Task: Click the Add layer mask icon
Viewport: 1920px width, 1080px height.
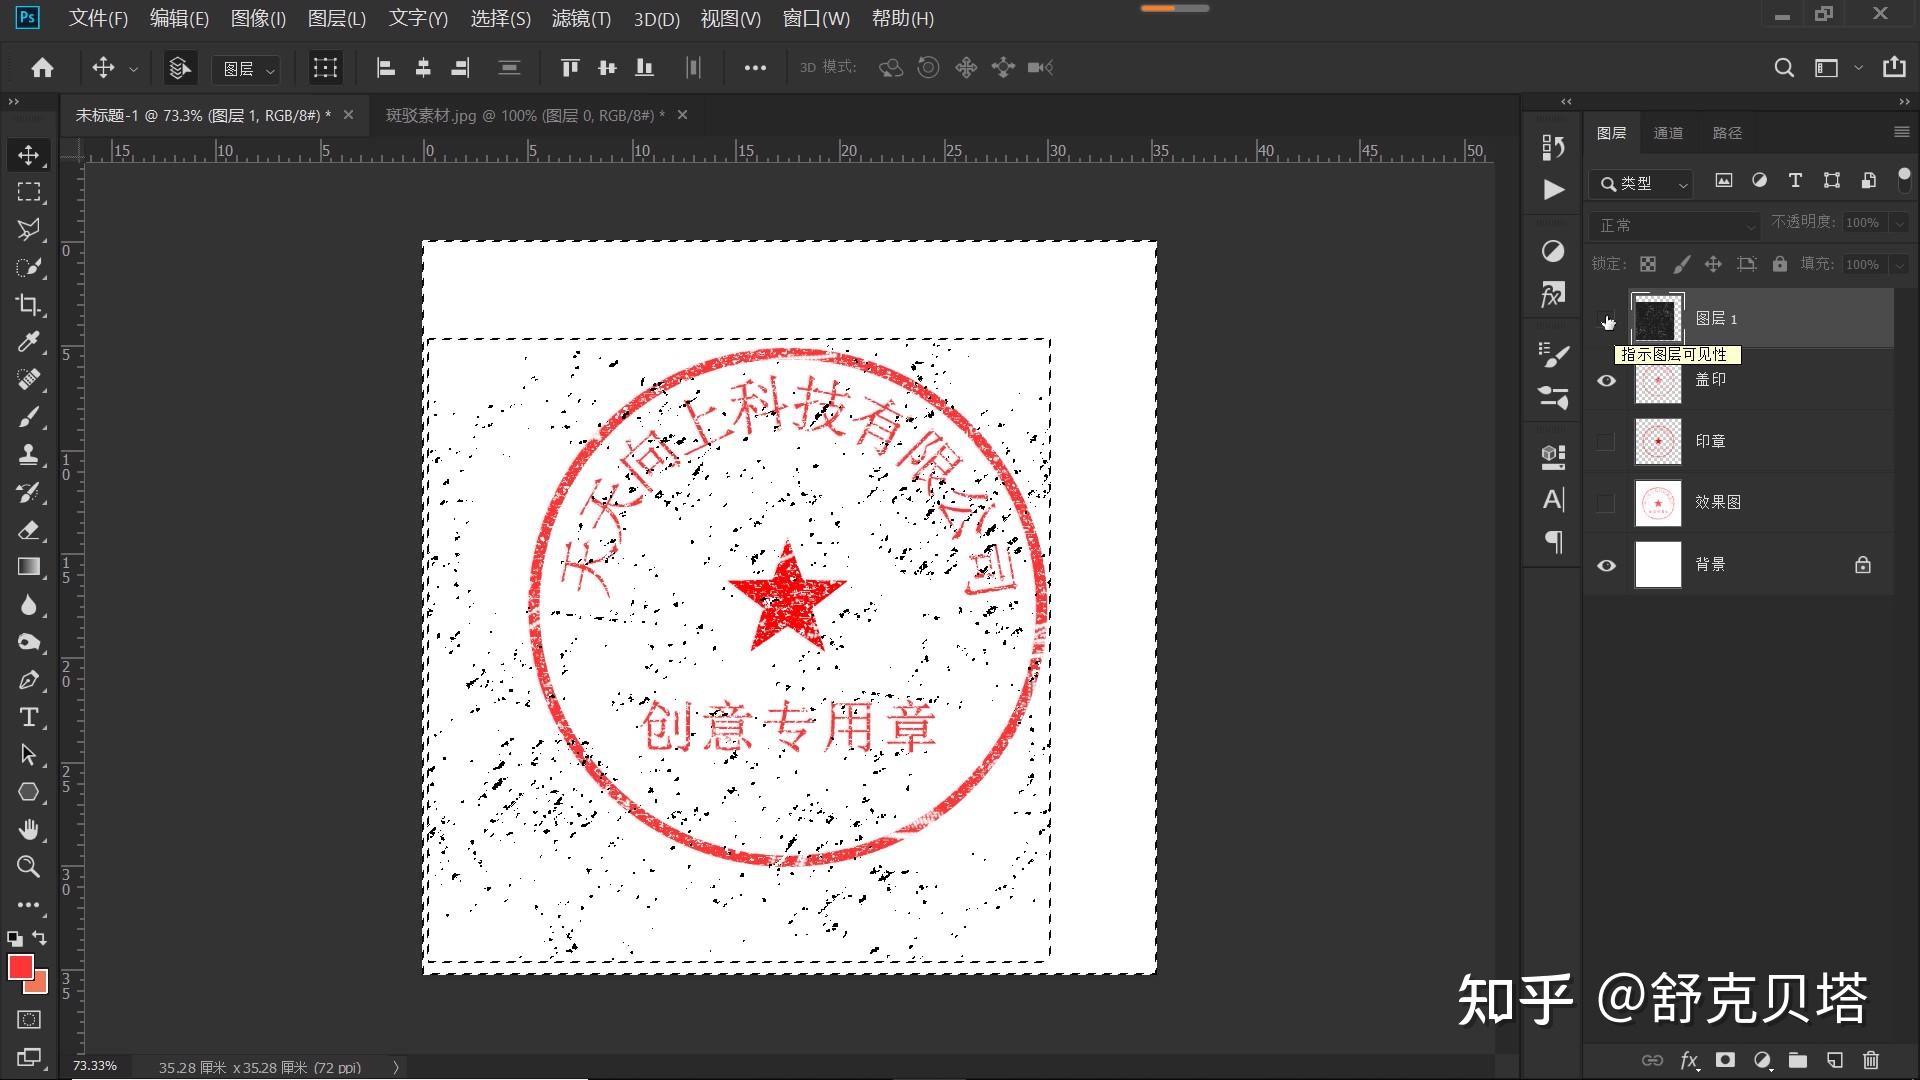Action: pos(1725,1060)
